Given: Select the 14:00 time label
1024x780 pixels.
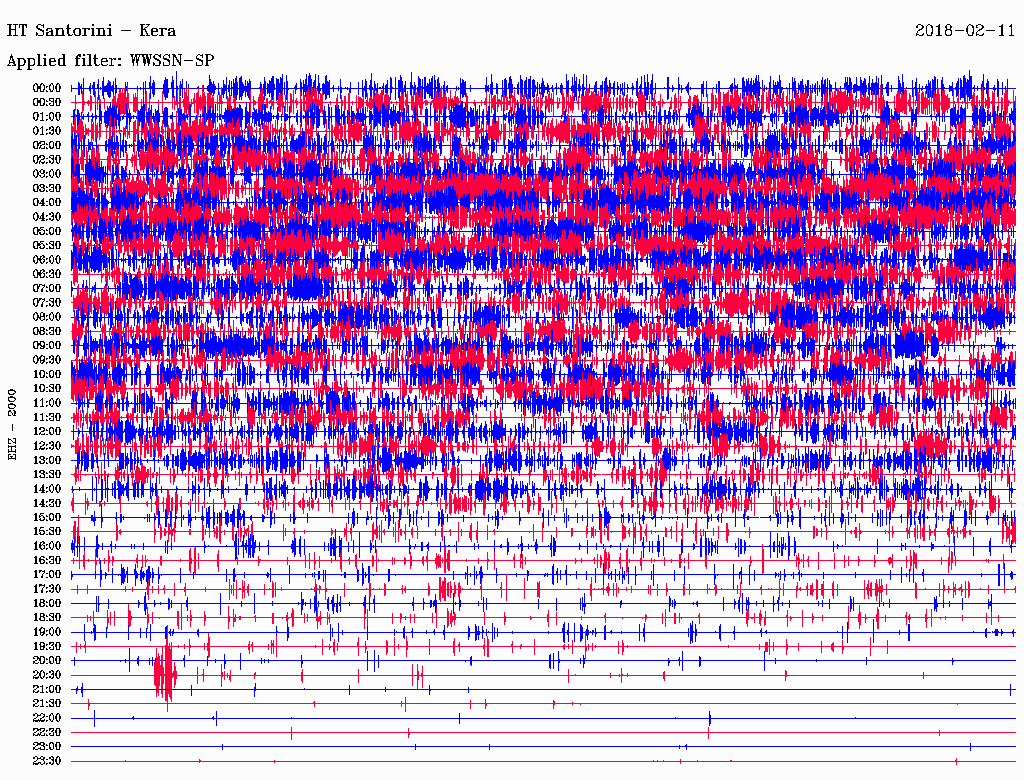Looking at the screenshot, I should coord(46,489).
